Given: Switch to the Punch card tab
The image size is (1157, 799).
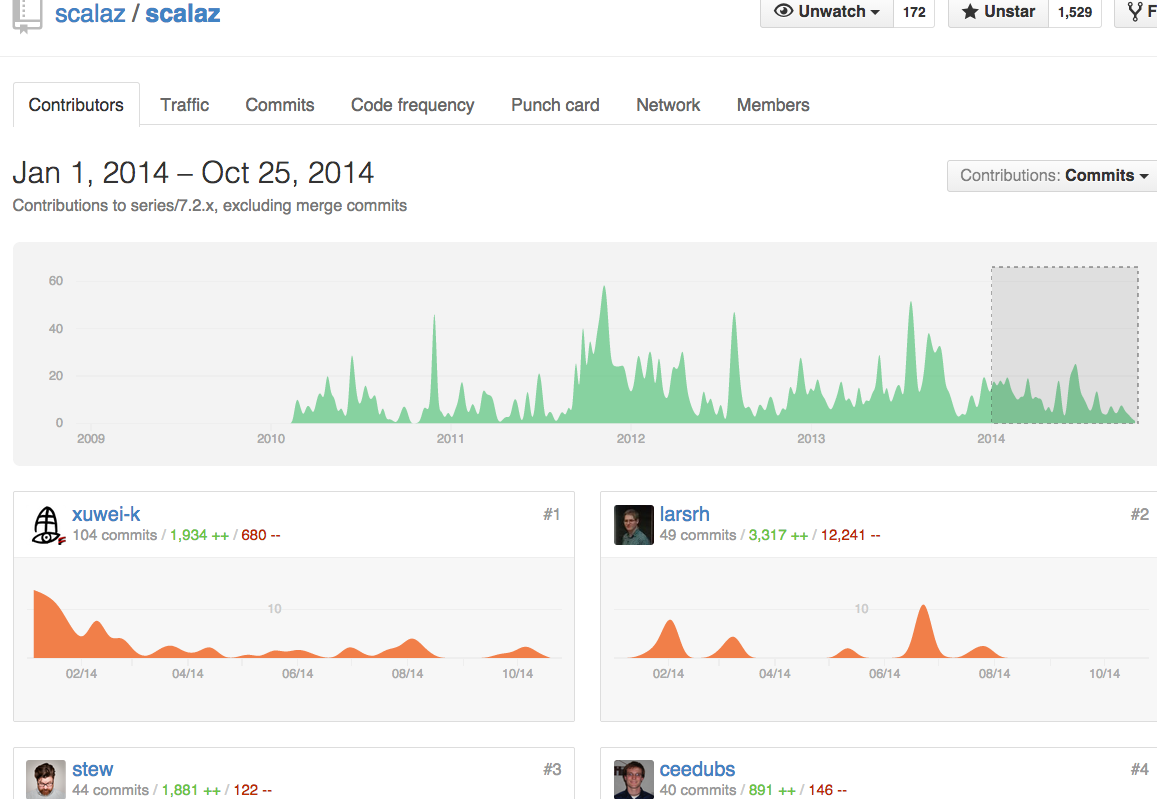Looking at the screenshot, I should click(555, 105).
